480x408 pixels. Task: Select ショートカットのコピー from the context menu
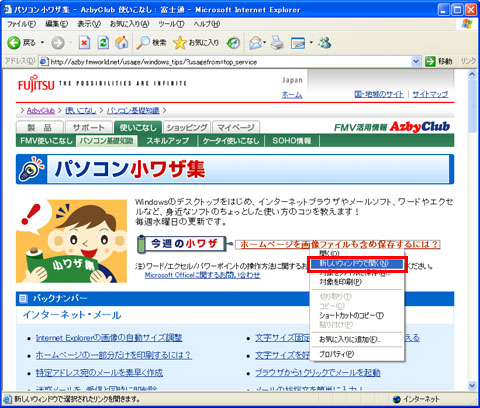(x=357, y=315)
